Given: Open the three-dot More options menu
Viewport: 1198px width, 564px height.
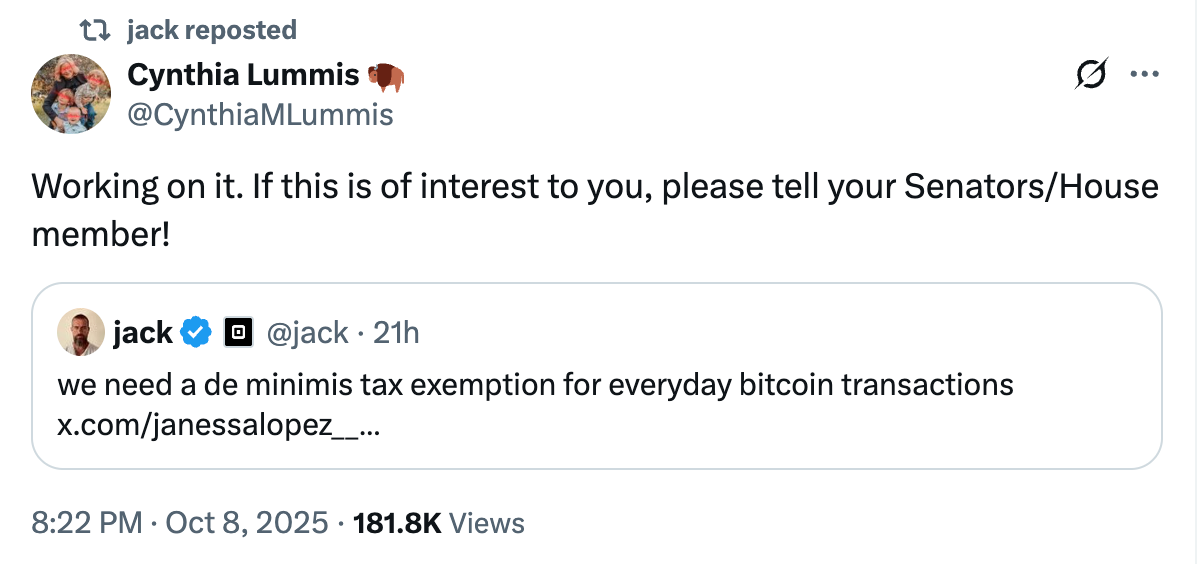Looking at the screenshot, I should coord(1144,74).
